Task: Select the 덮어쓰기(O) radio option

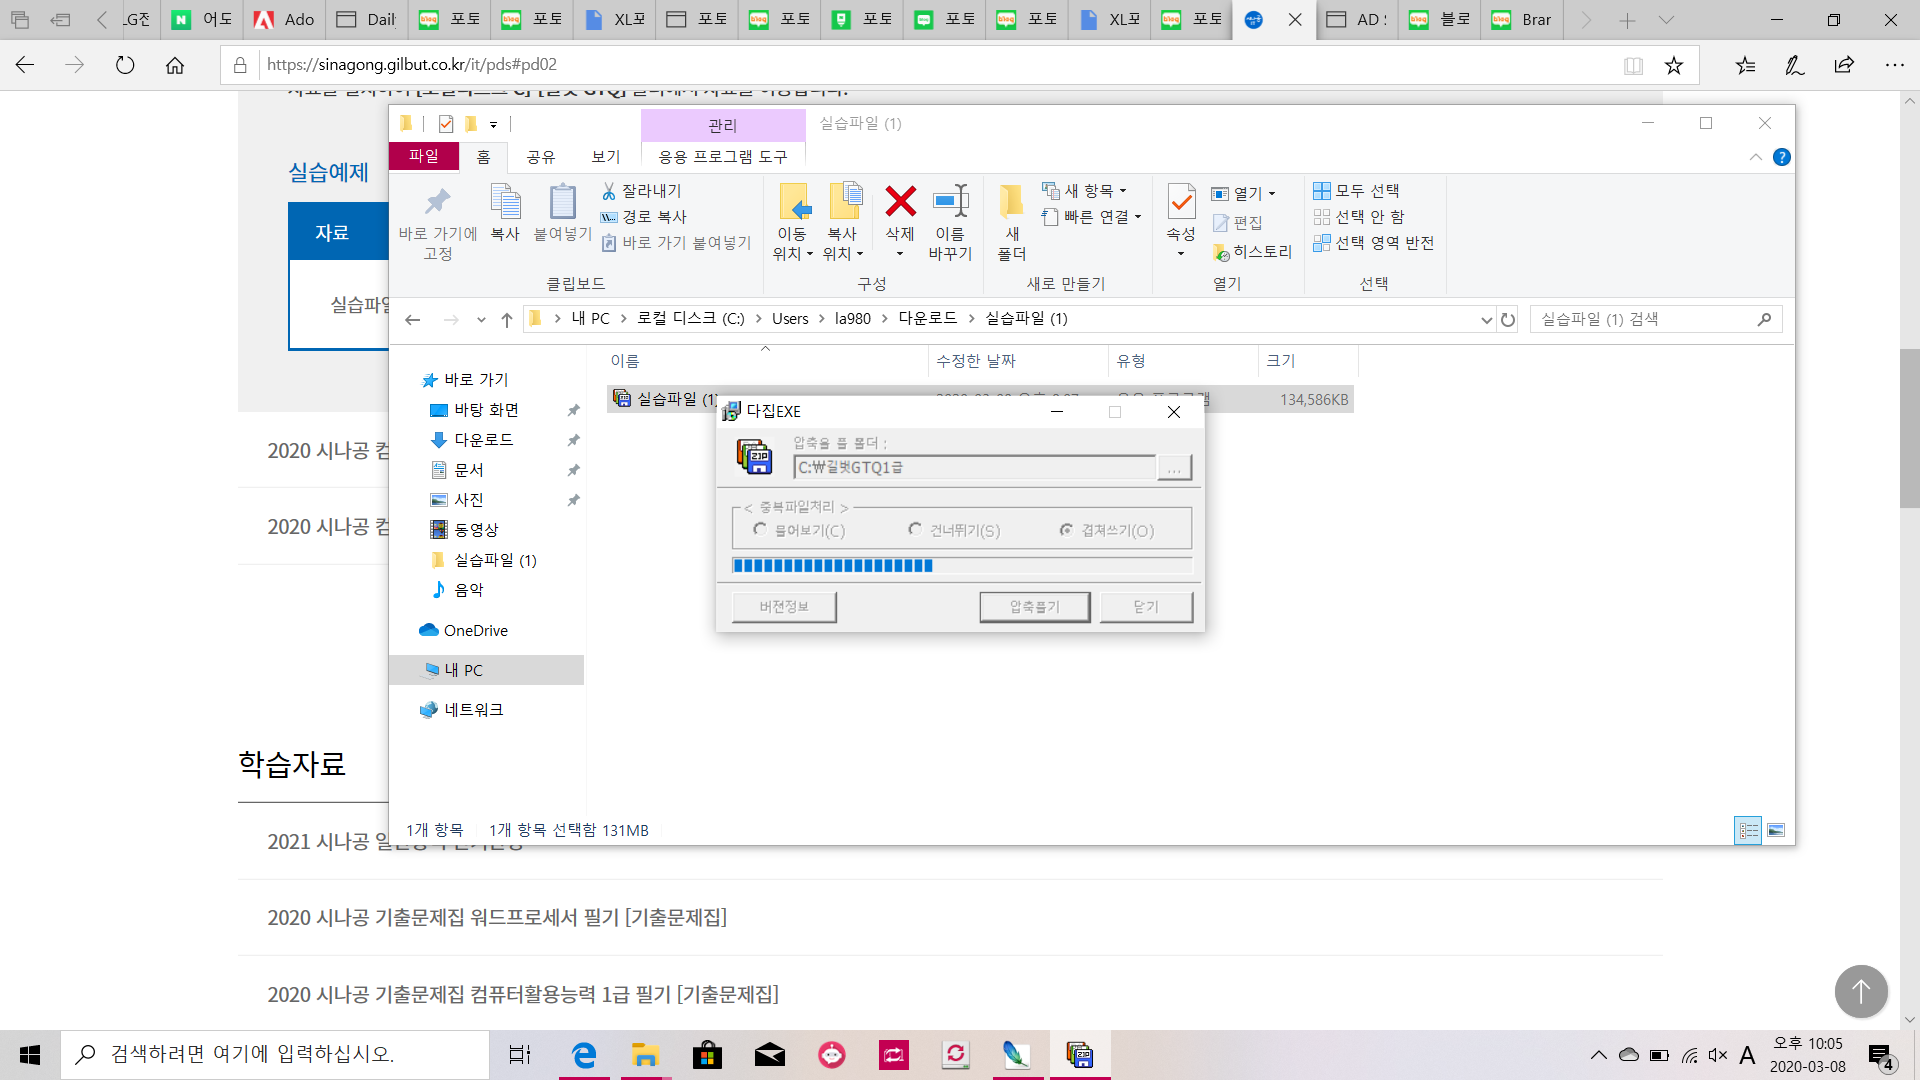Action: coord(1067,530)
